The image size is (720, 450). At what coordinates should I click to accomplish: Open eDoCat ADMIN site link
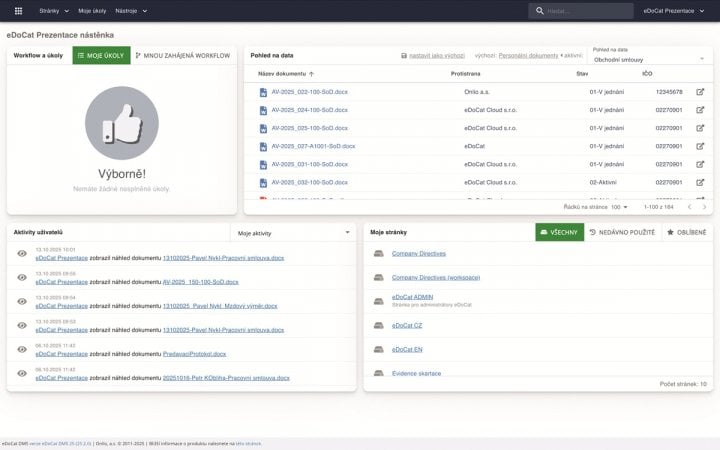[412, 297]
